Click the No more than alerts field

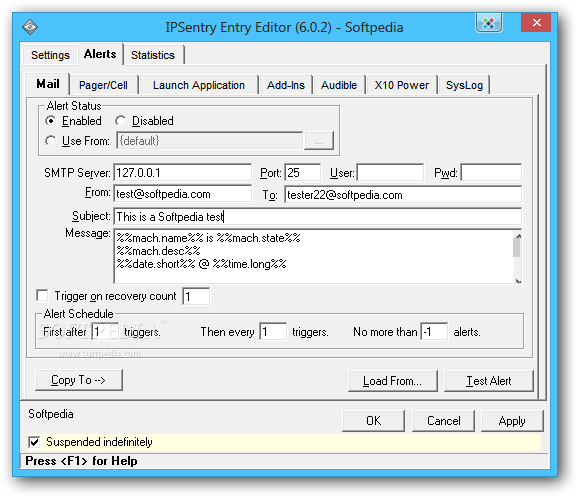(434, 331)
